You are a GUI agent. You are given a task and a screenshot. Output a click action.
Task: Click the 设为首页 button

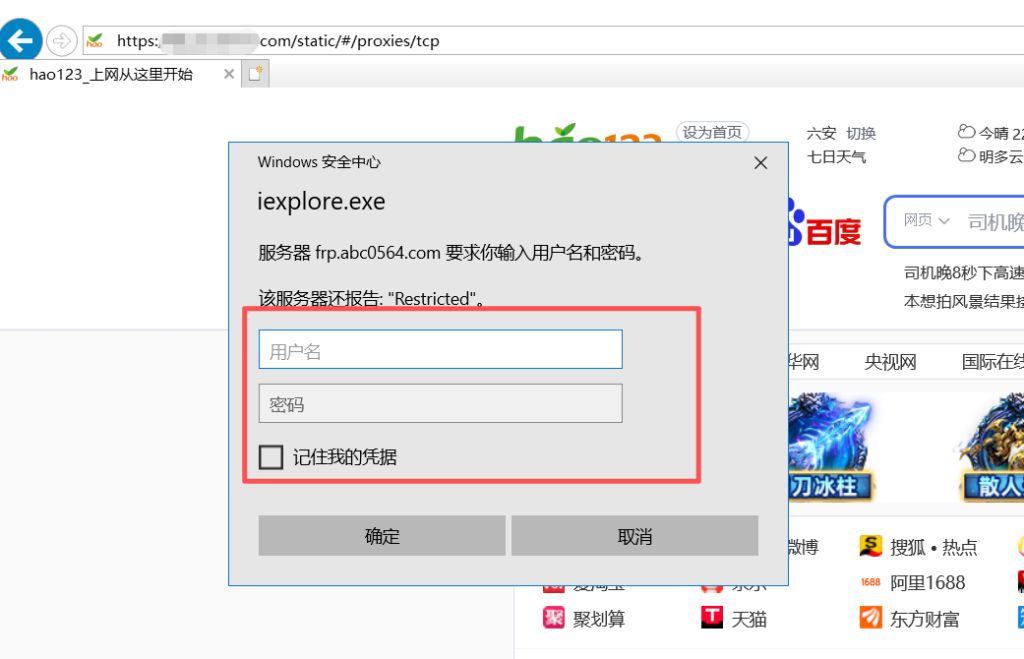tap(712, 133)
